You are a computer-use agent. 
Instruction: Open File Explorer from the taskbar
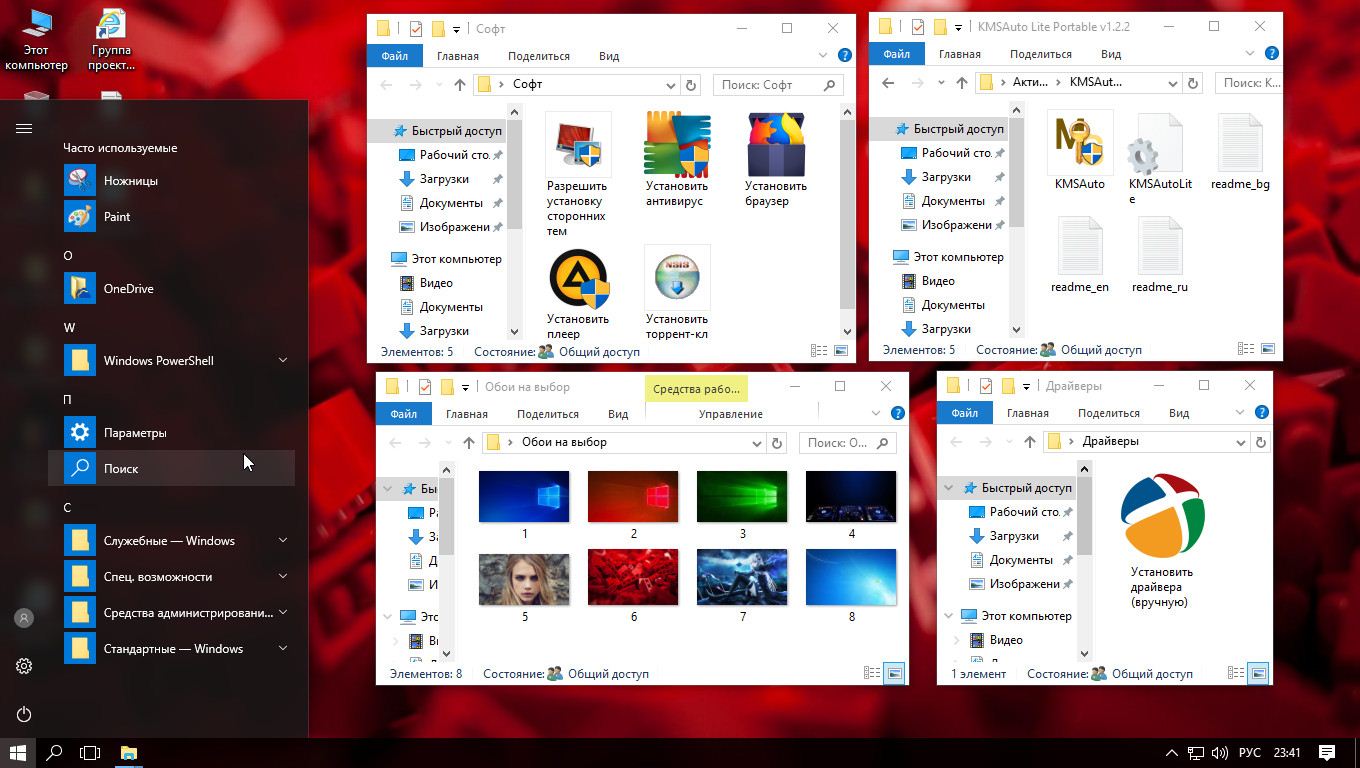(x=128, y=752)
